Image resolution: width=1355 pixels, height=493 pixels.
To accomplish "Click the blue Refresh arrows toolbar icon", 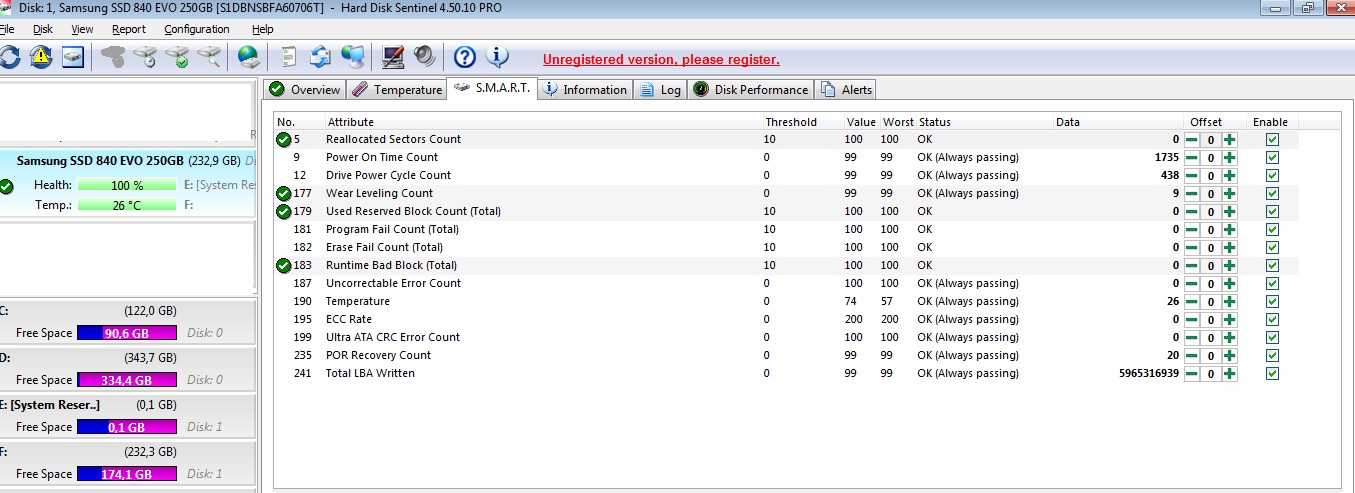I will pyautogui.click(x=8, y=57).
